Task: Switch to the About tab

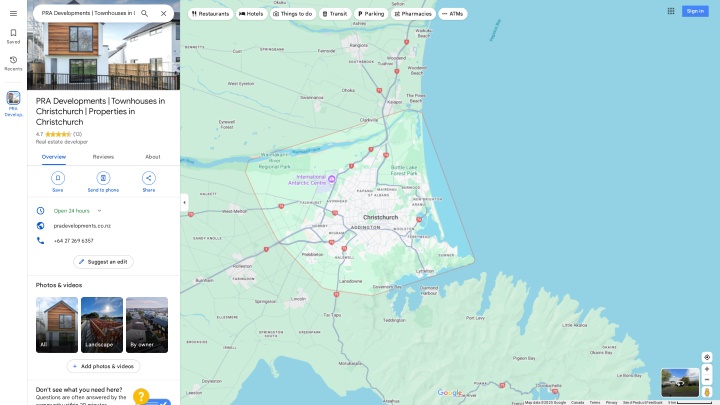Action: (x=153, y=157)
